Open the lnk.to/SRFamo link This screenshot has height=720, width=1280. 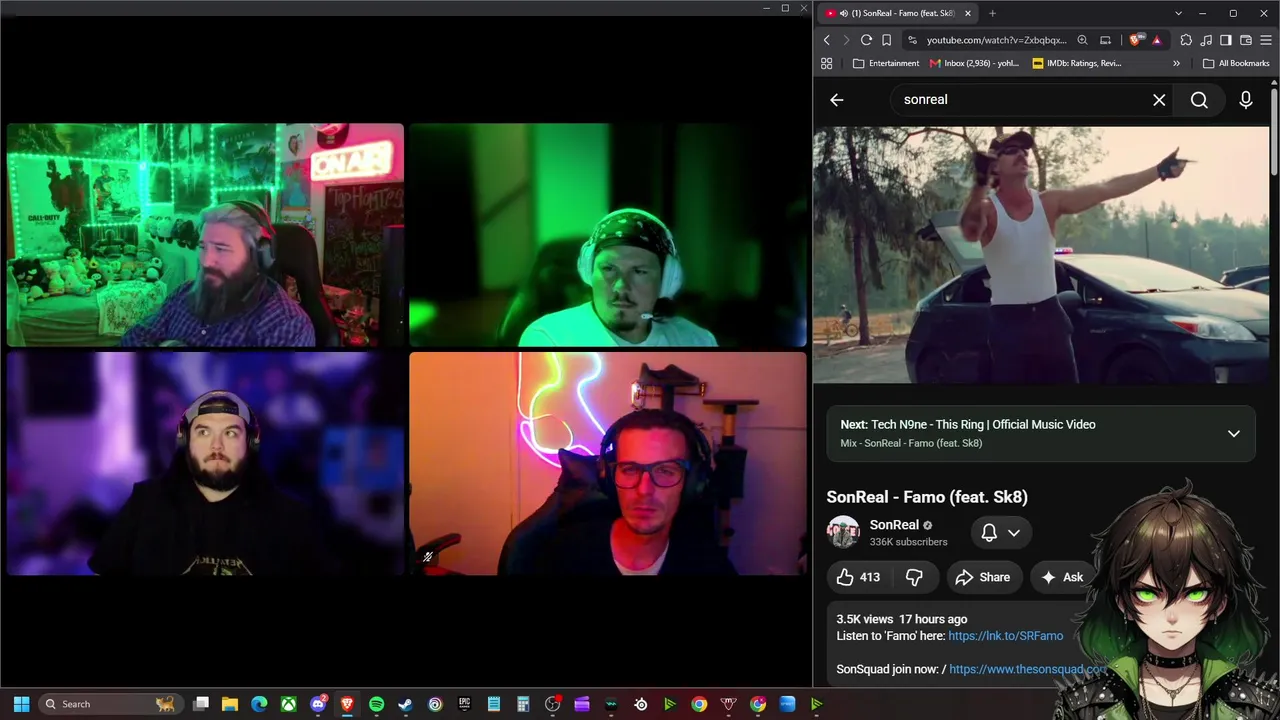(x=1006, y=636)
